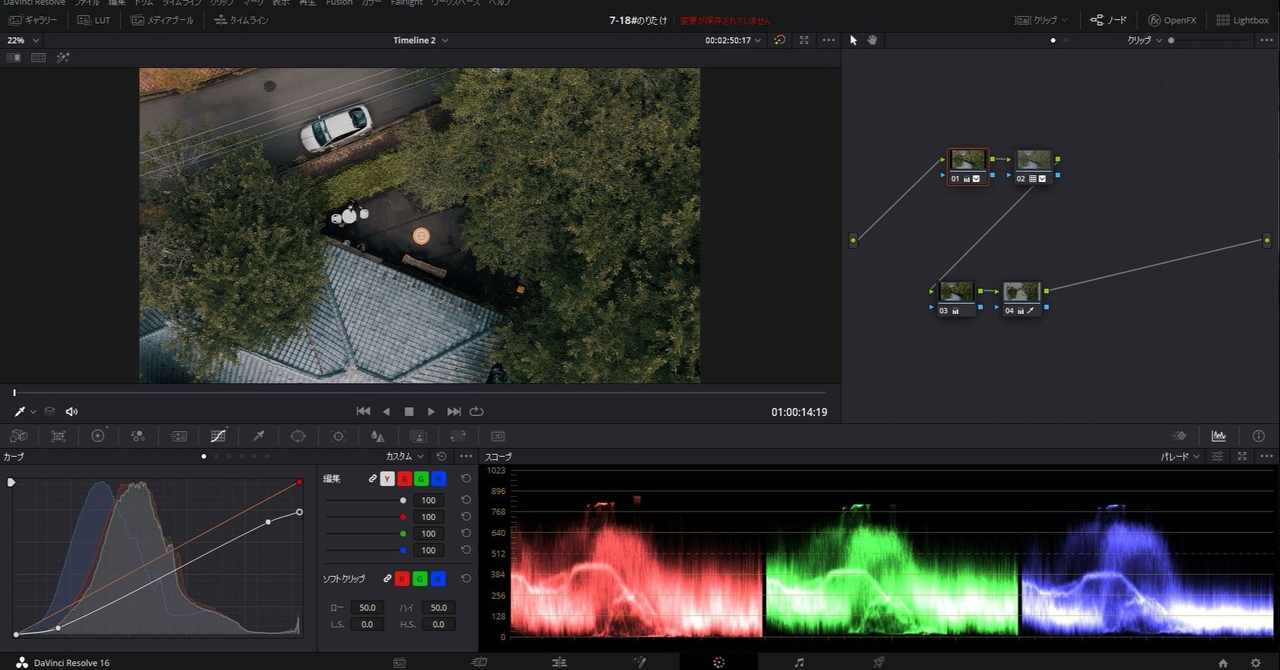The width and height of the screenshot is (1280, 670).
Task: Open the Lightbox view button
Action: 1242,20
